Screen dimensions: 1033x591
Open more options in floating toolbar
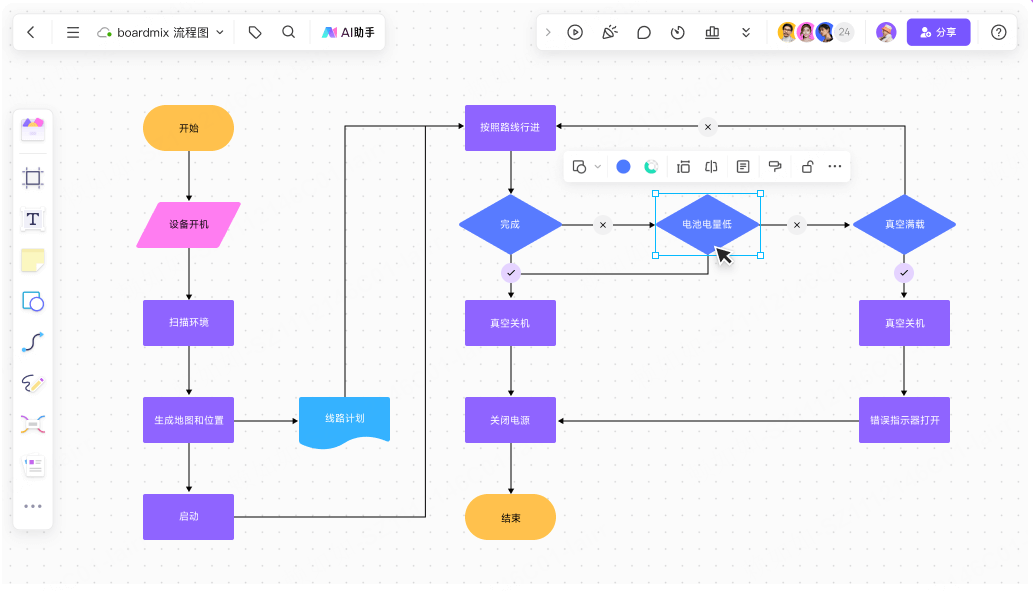point(835,167)
